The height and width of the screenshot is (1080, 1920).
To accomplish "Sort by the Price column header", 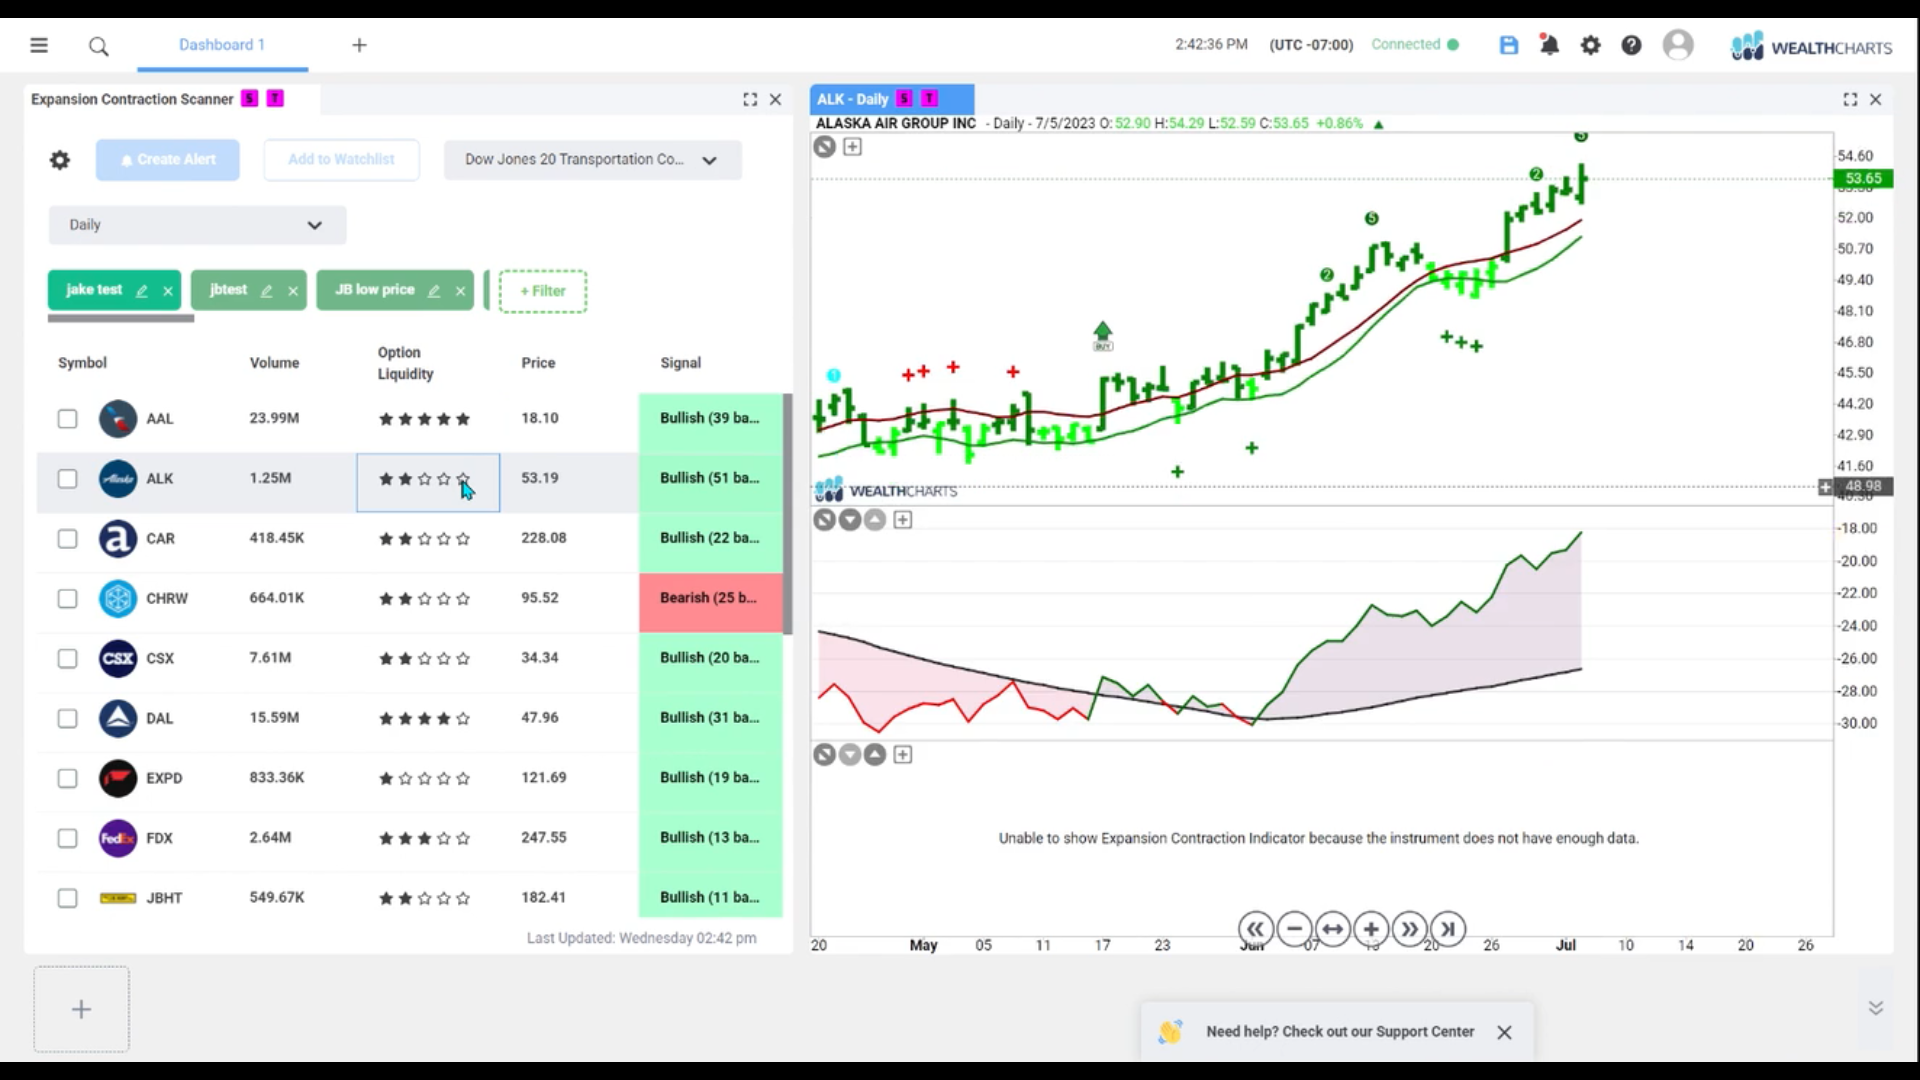I will (x=538, y=363).
